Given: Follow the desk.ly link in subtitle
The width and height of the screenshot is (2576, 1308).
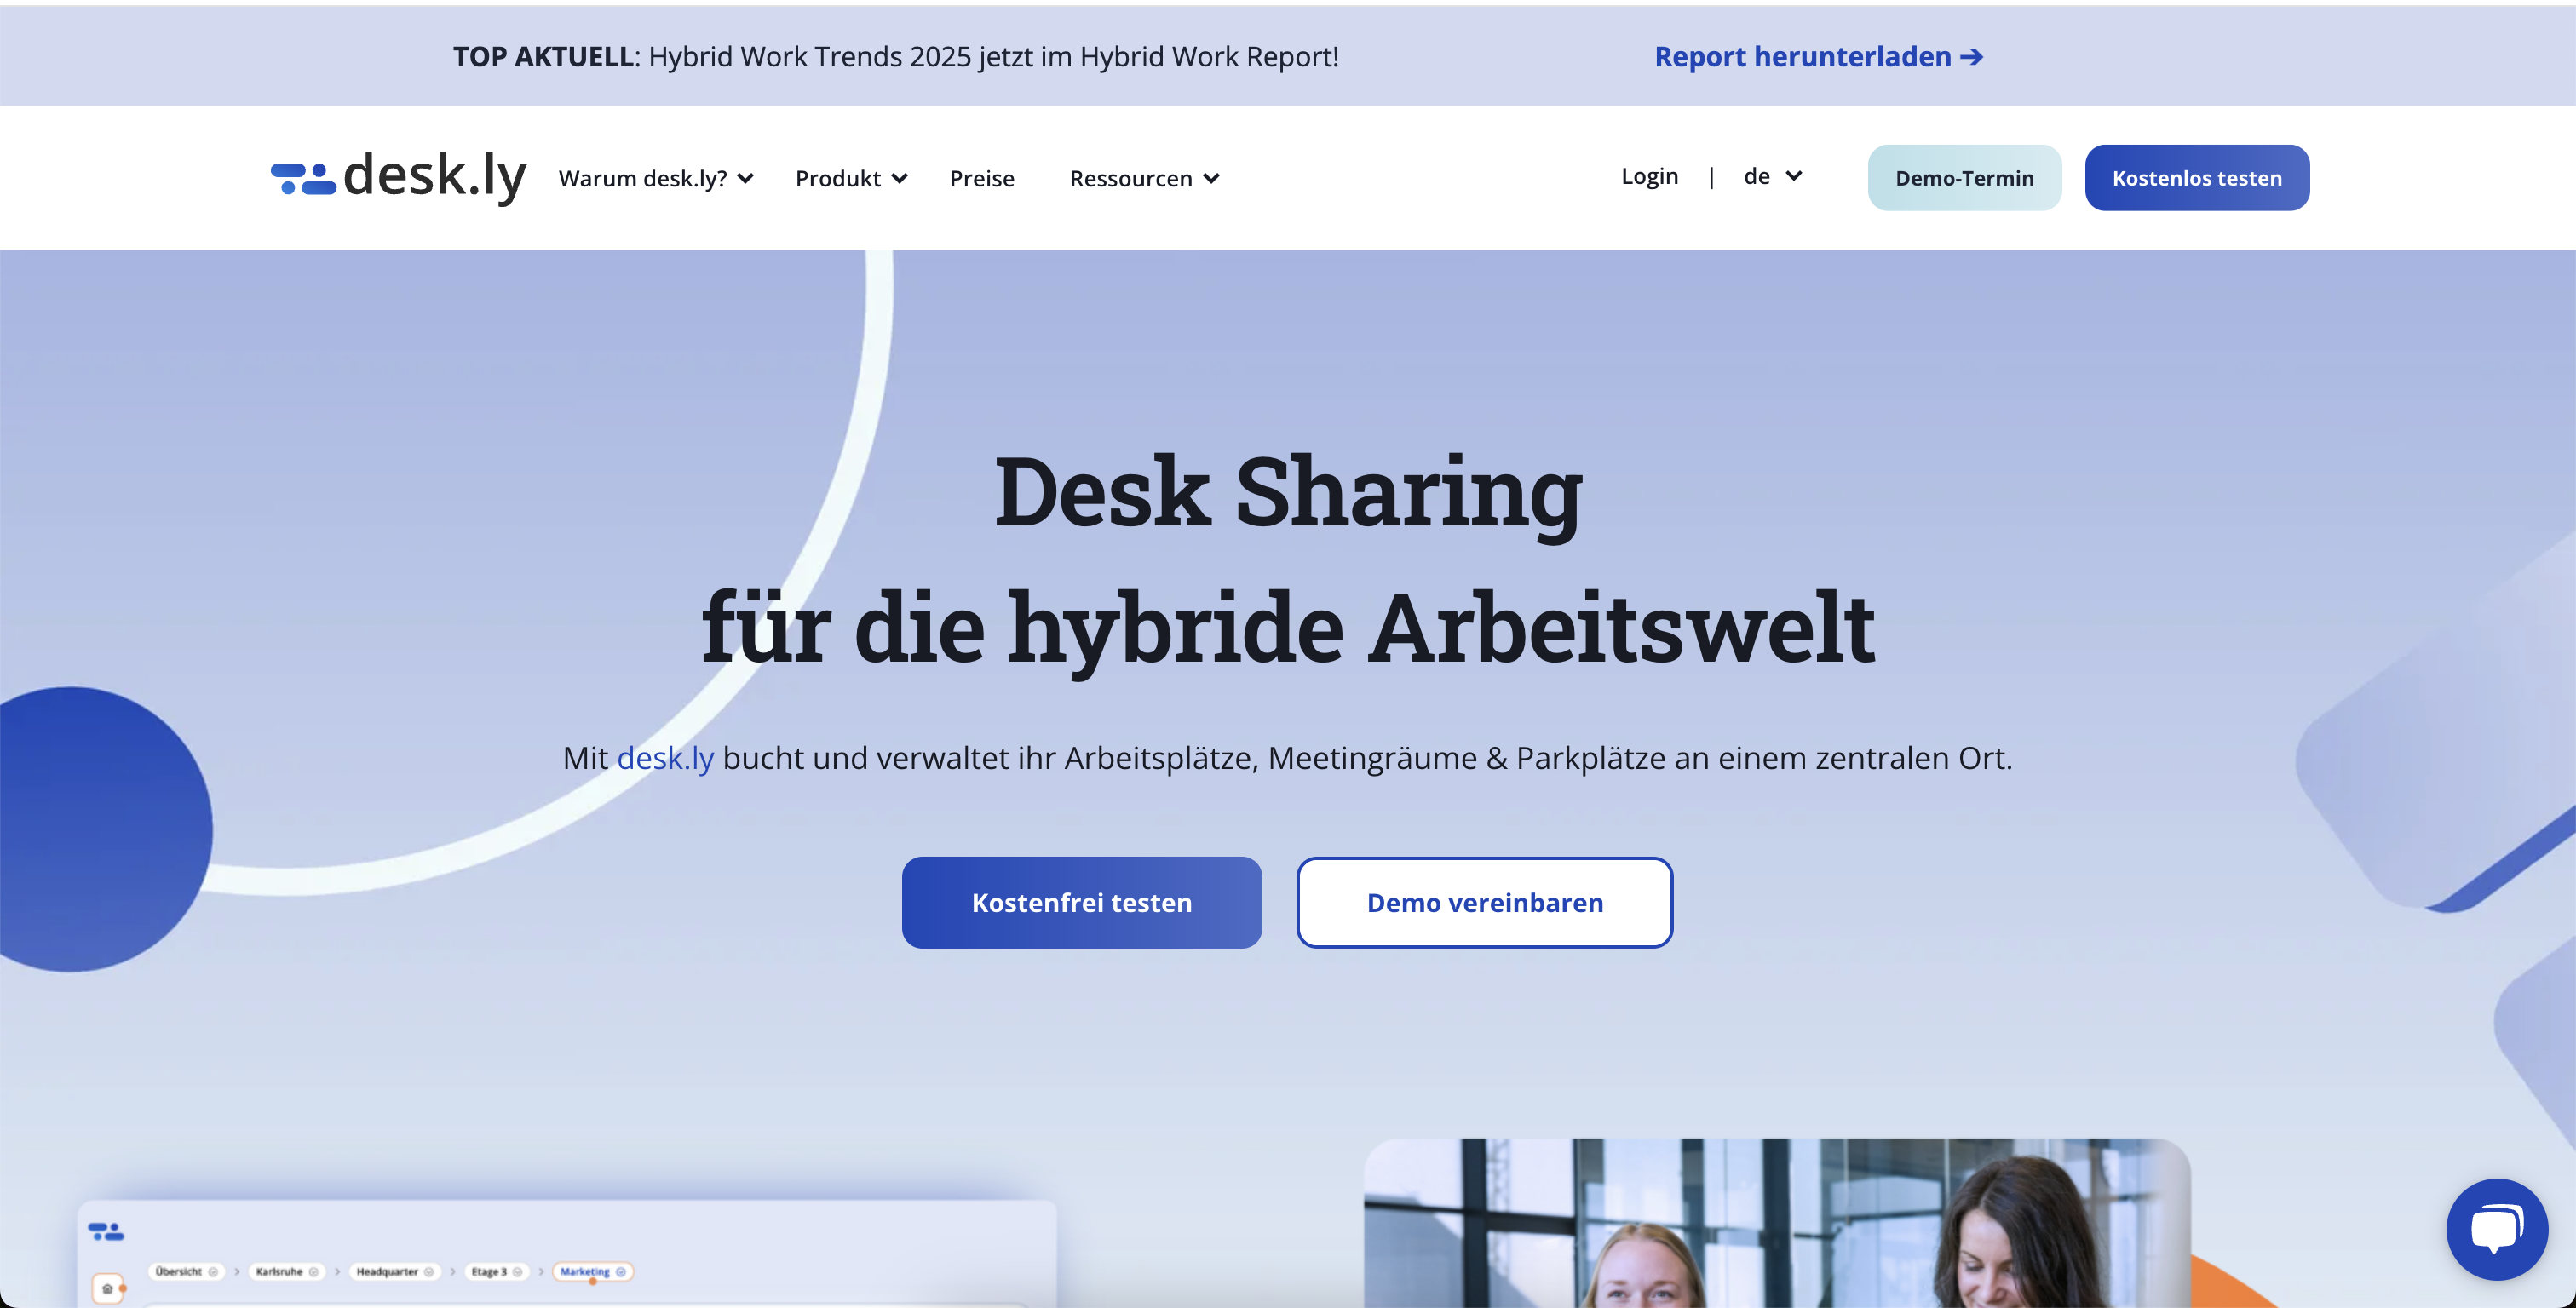Looking at the screenshot, I should 665,758.
